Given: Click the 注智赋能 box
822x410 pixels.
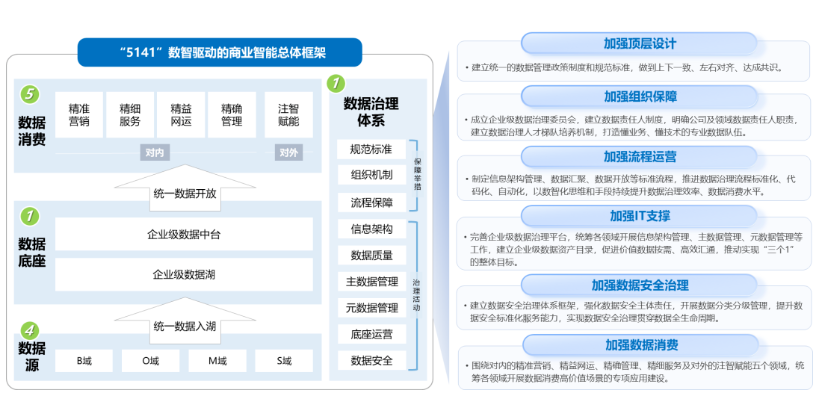Looking at the screenshot, I should point(288,115).
